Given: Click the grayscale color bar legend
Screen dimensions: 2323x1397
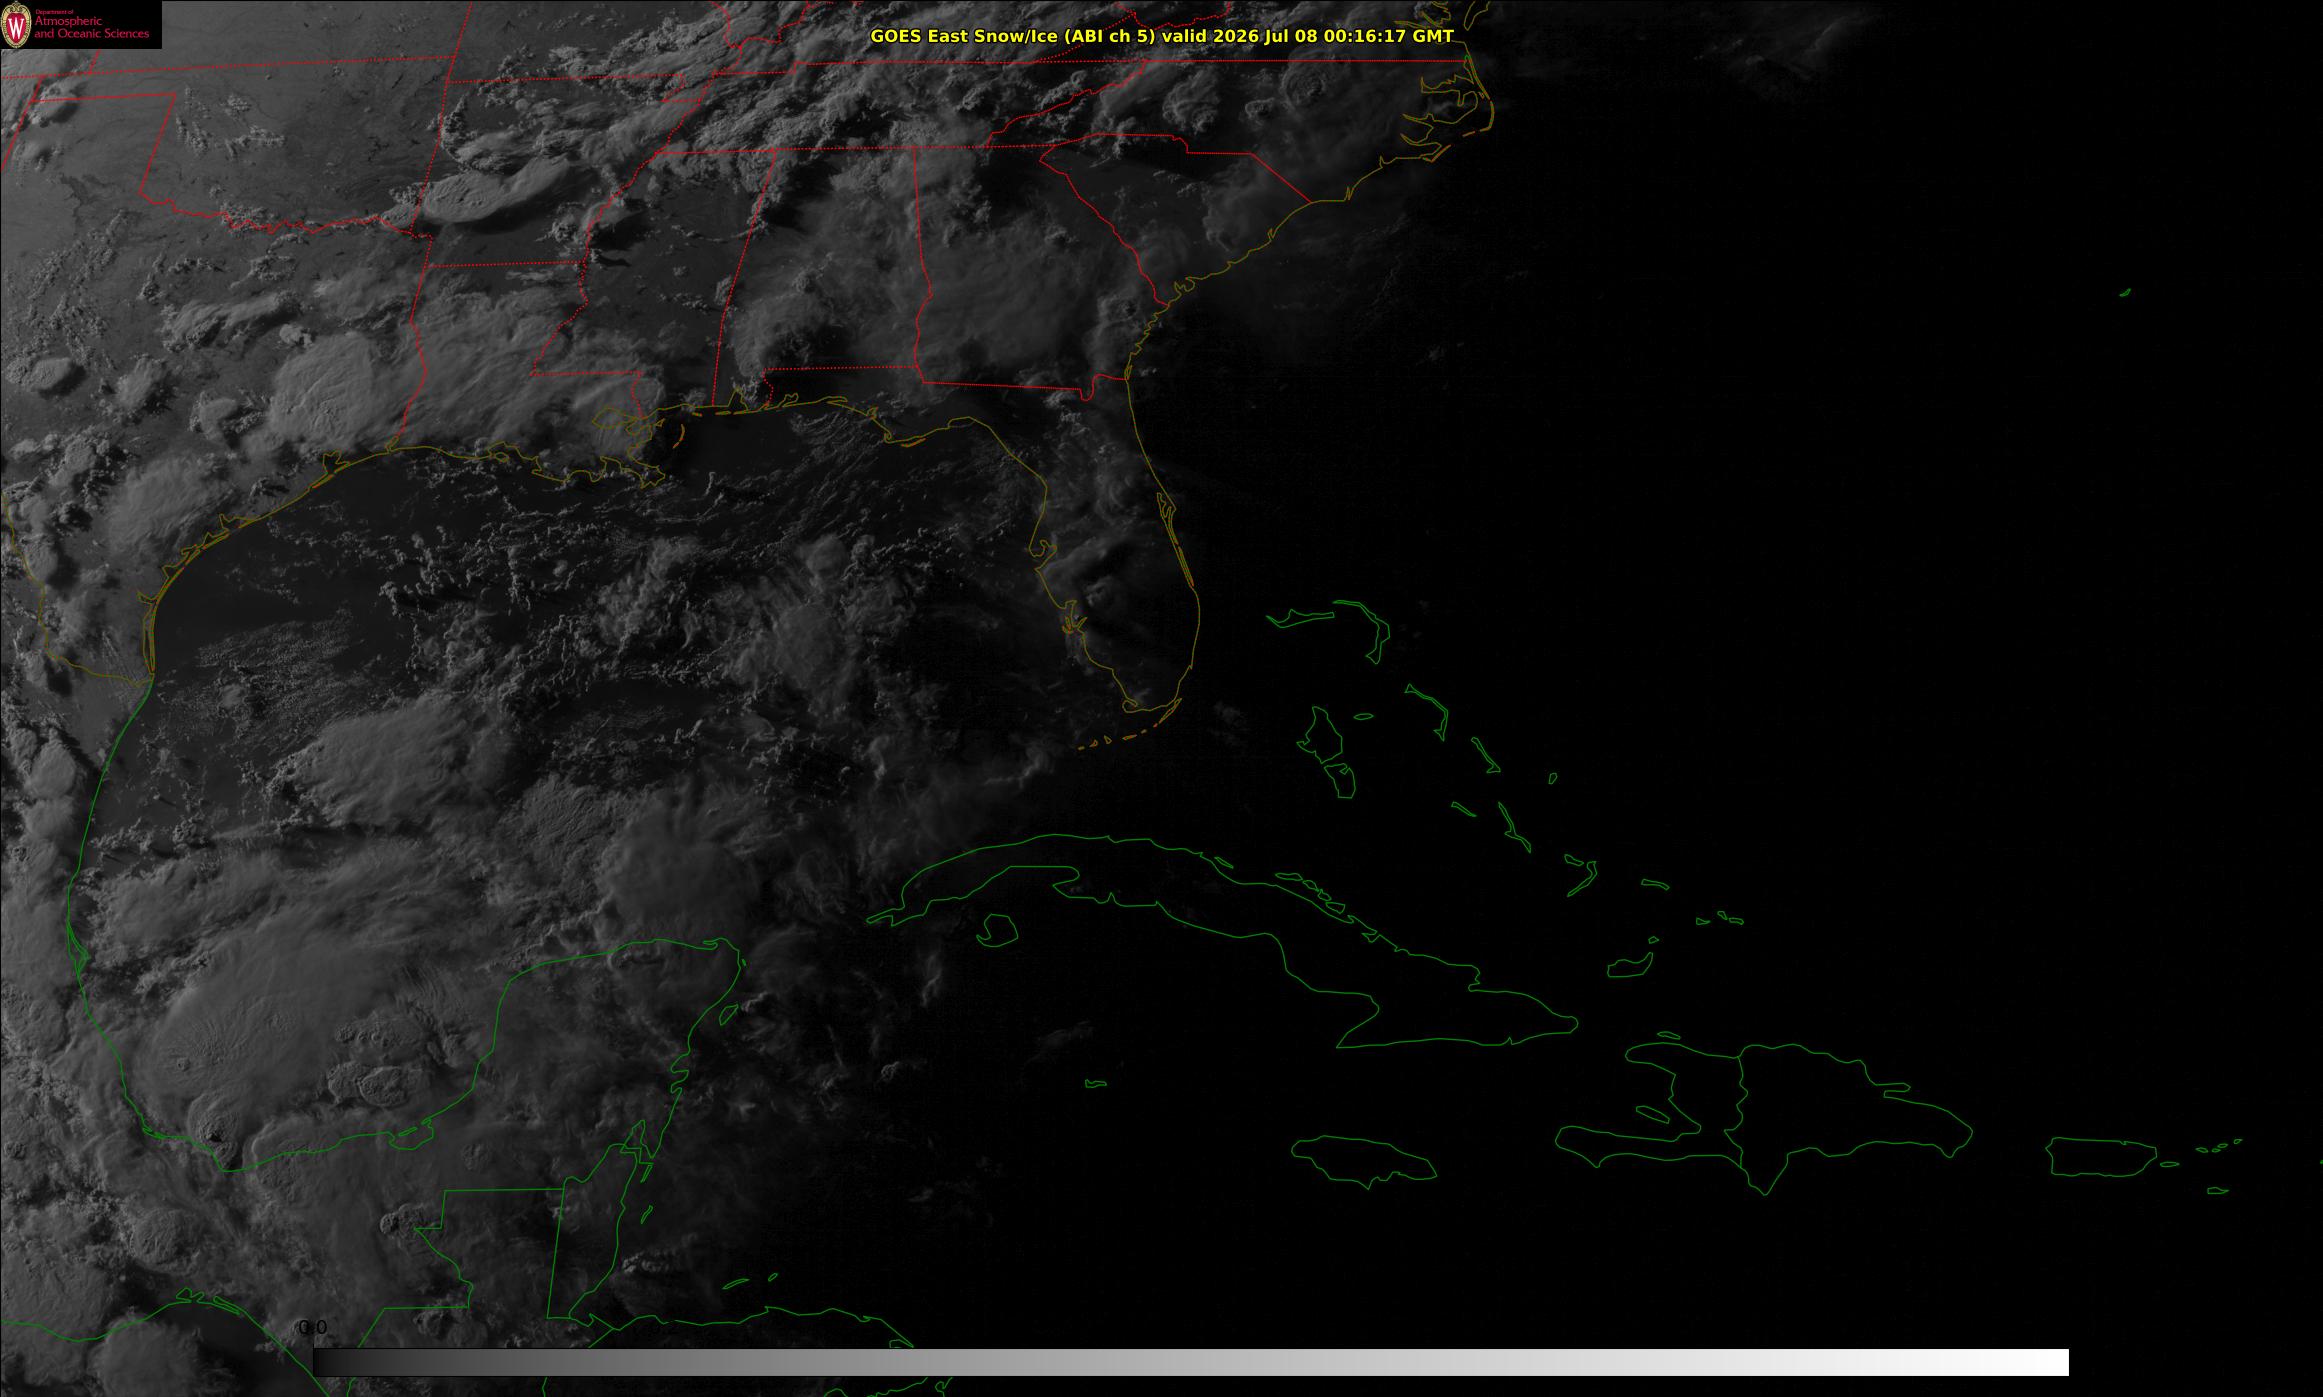Looking at the screenshot, I should tap(1191, 1362).
